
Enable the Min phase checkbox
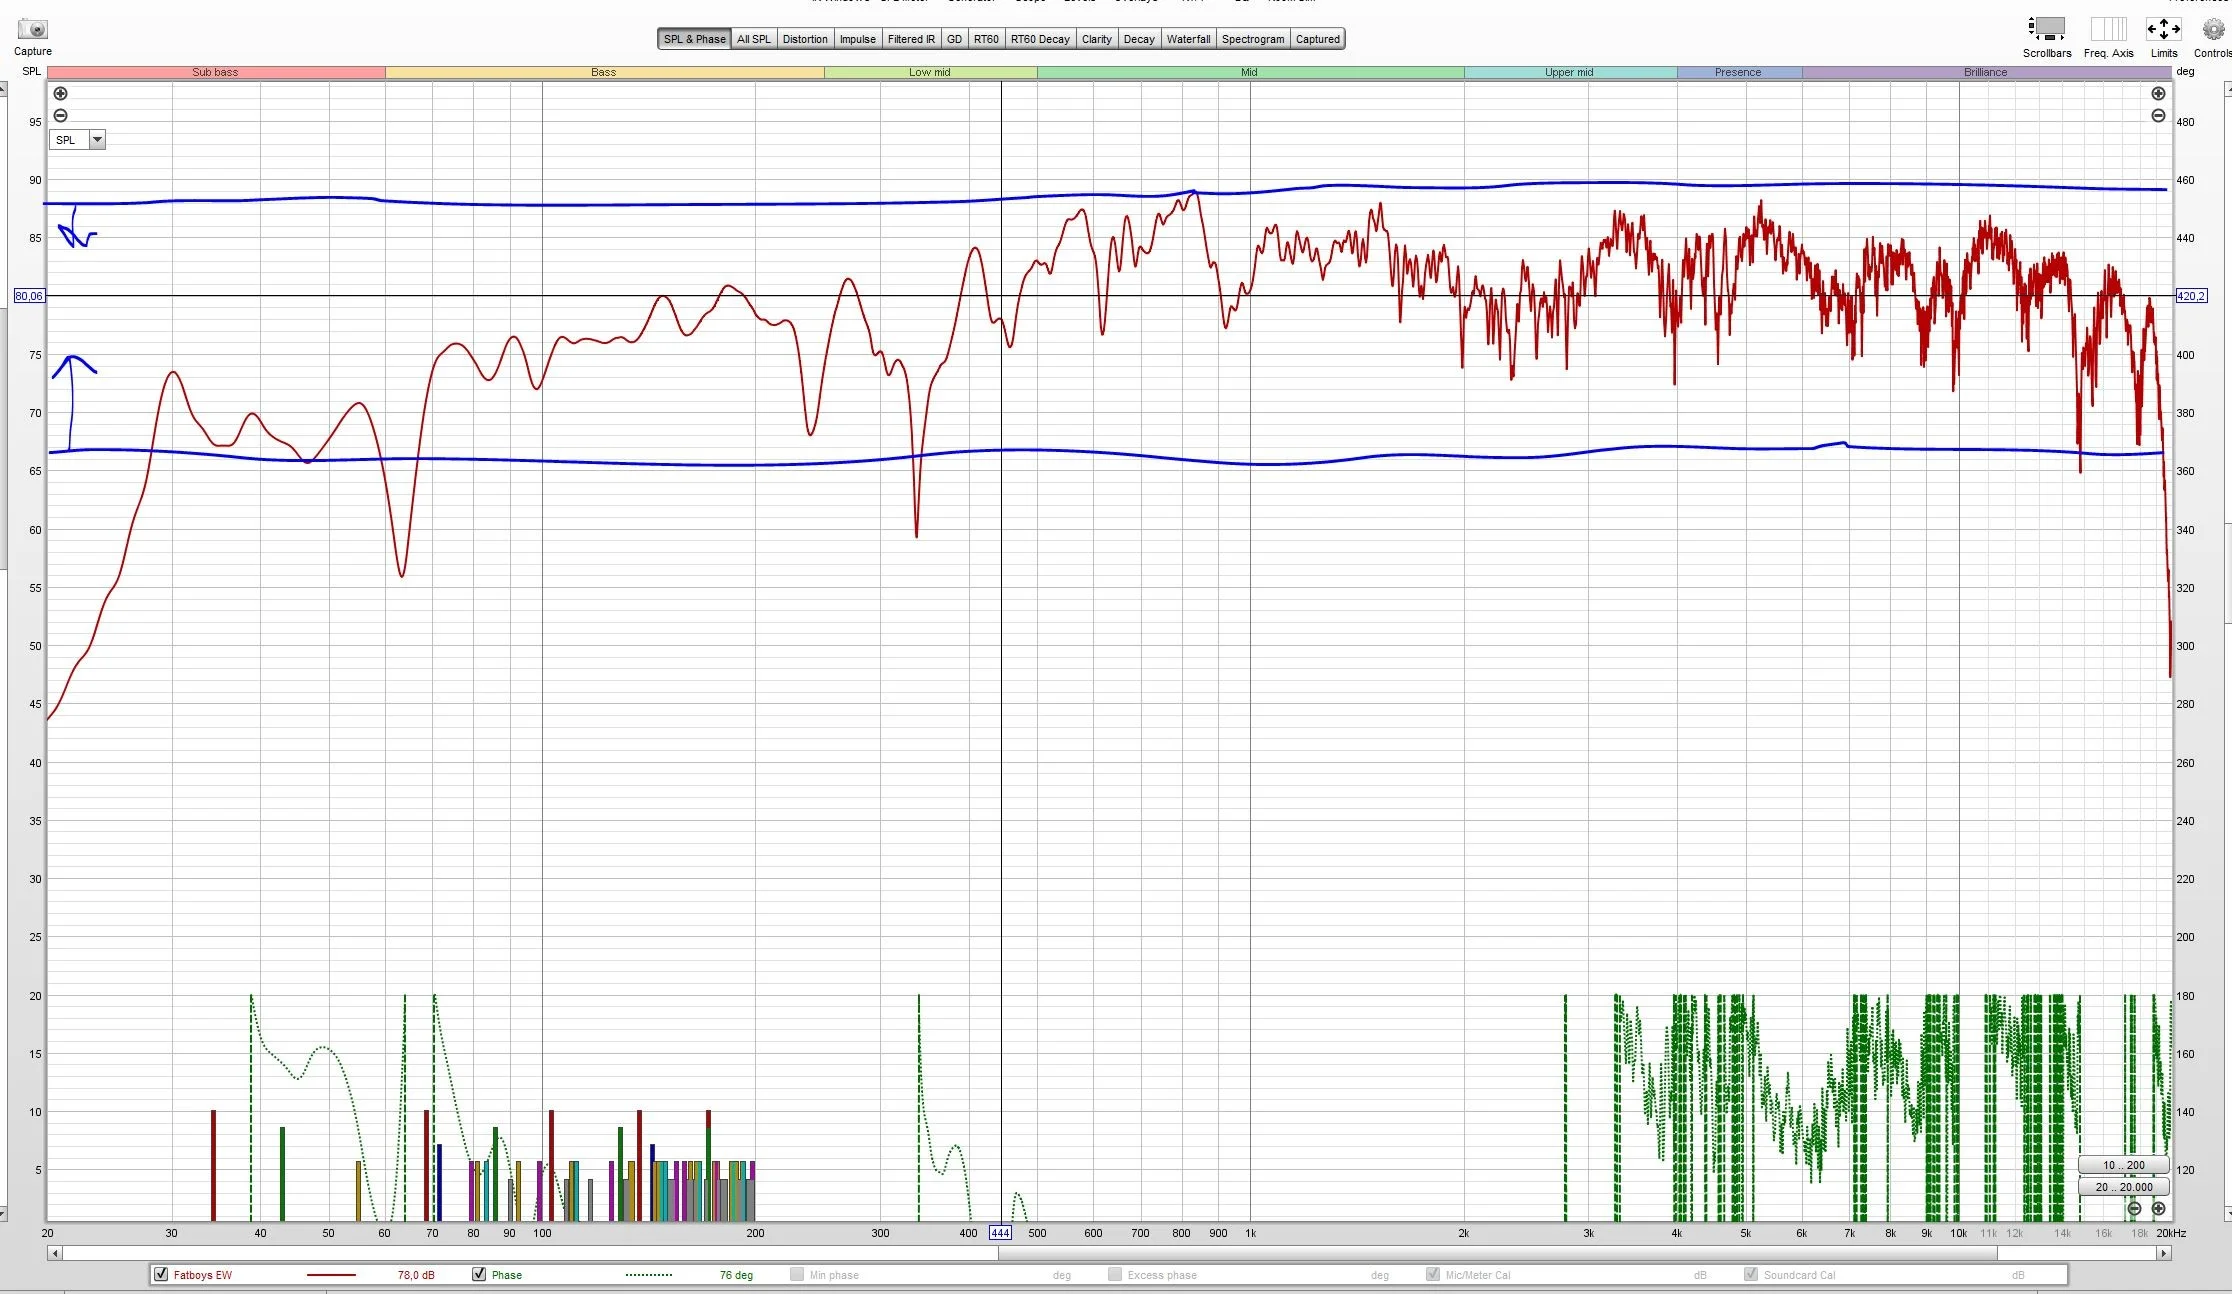click(x=797, y=1274)
